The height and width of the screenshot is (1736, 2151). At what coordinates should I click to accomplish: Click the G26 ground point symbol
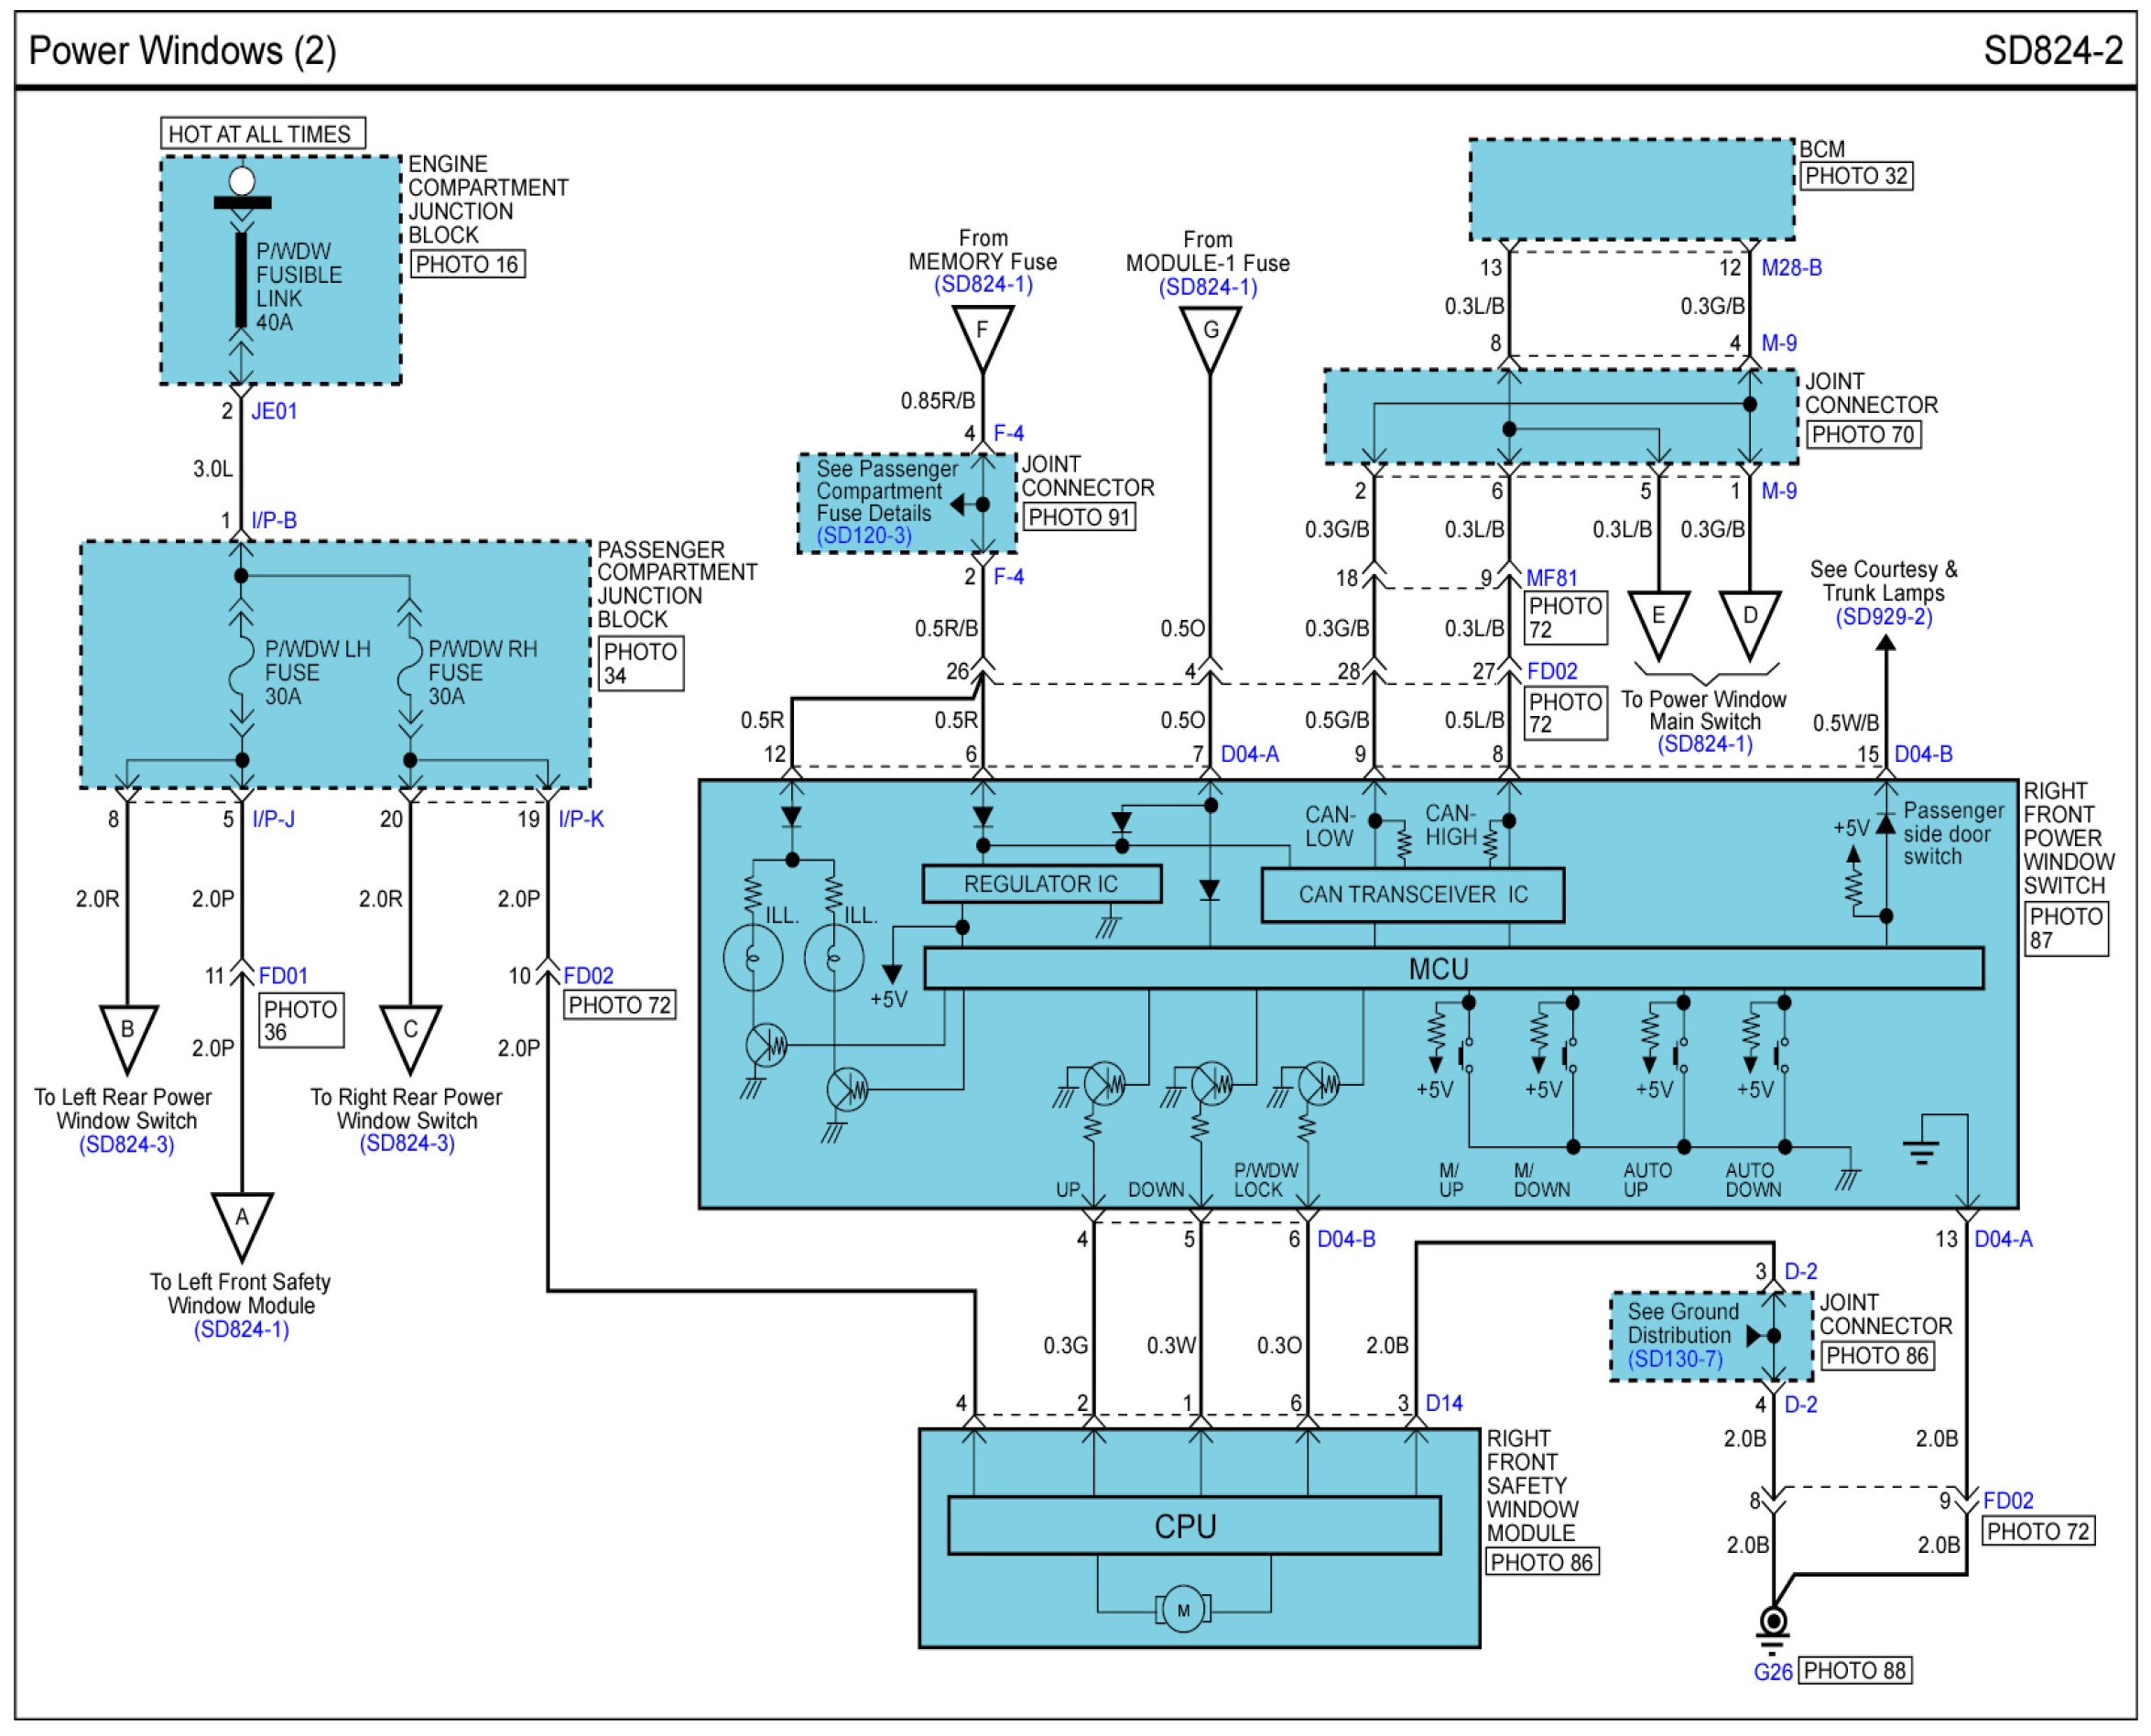[x=1772, y=1620]
